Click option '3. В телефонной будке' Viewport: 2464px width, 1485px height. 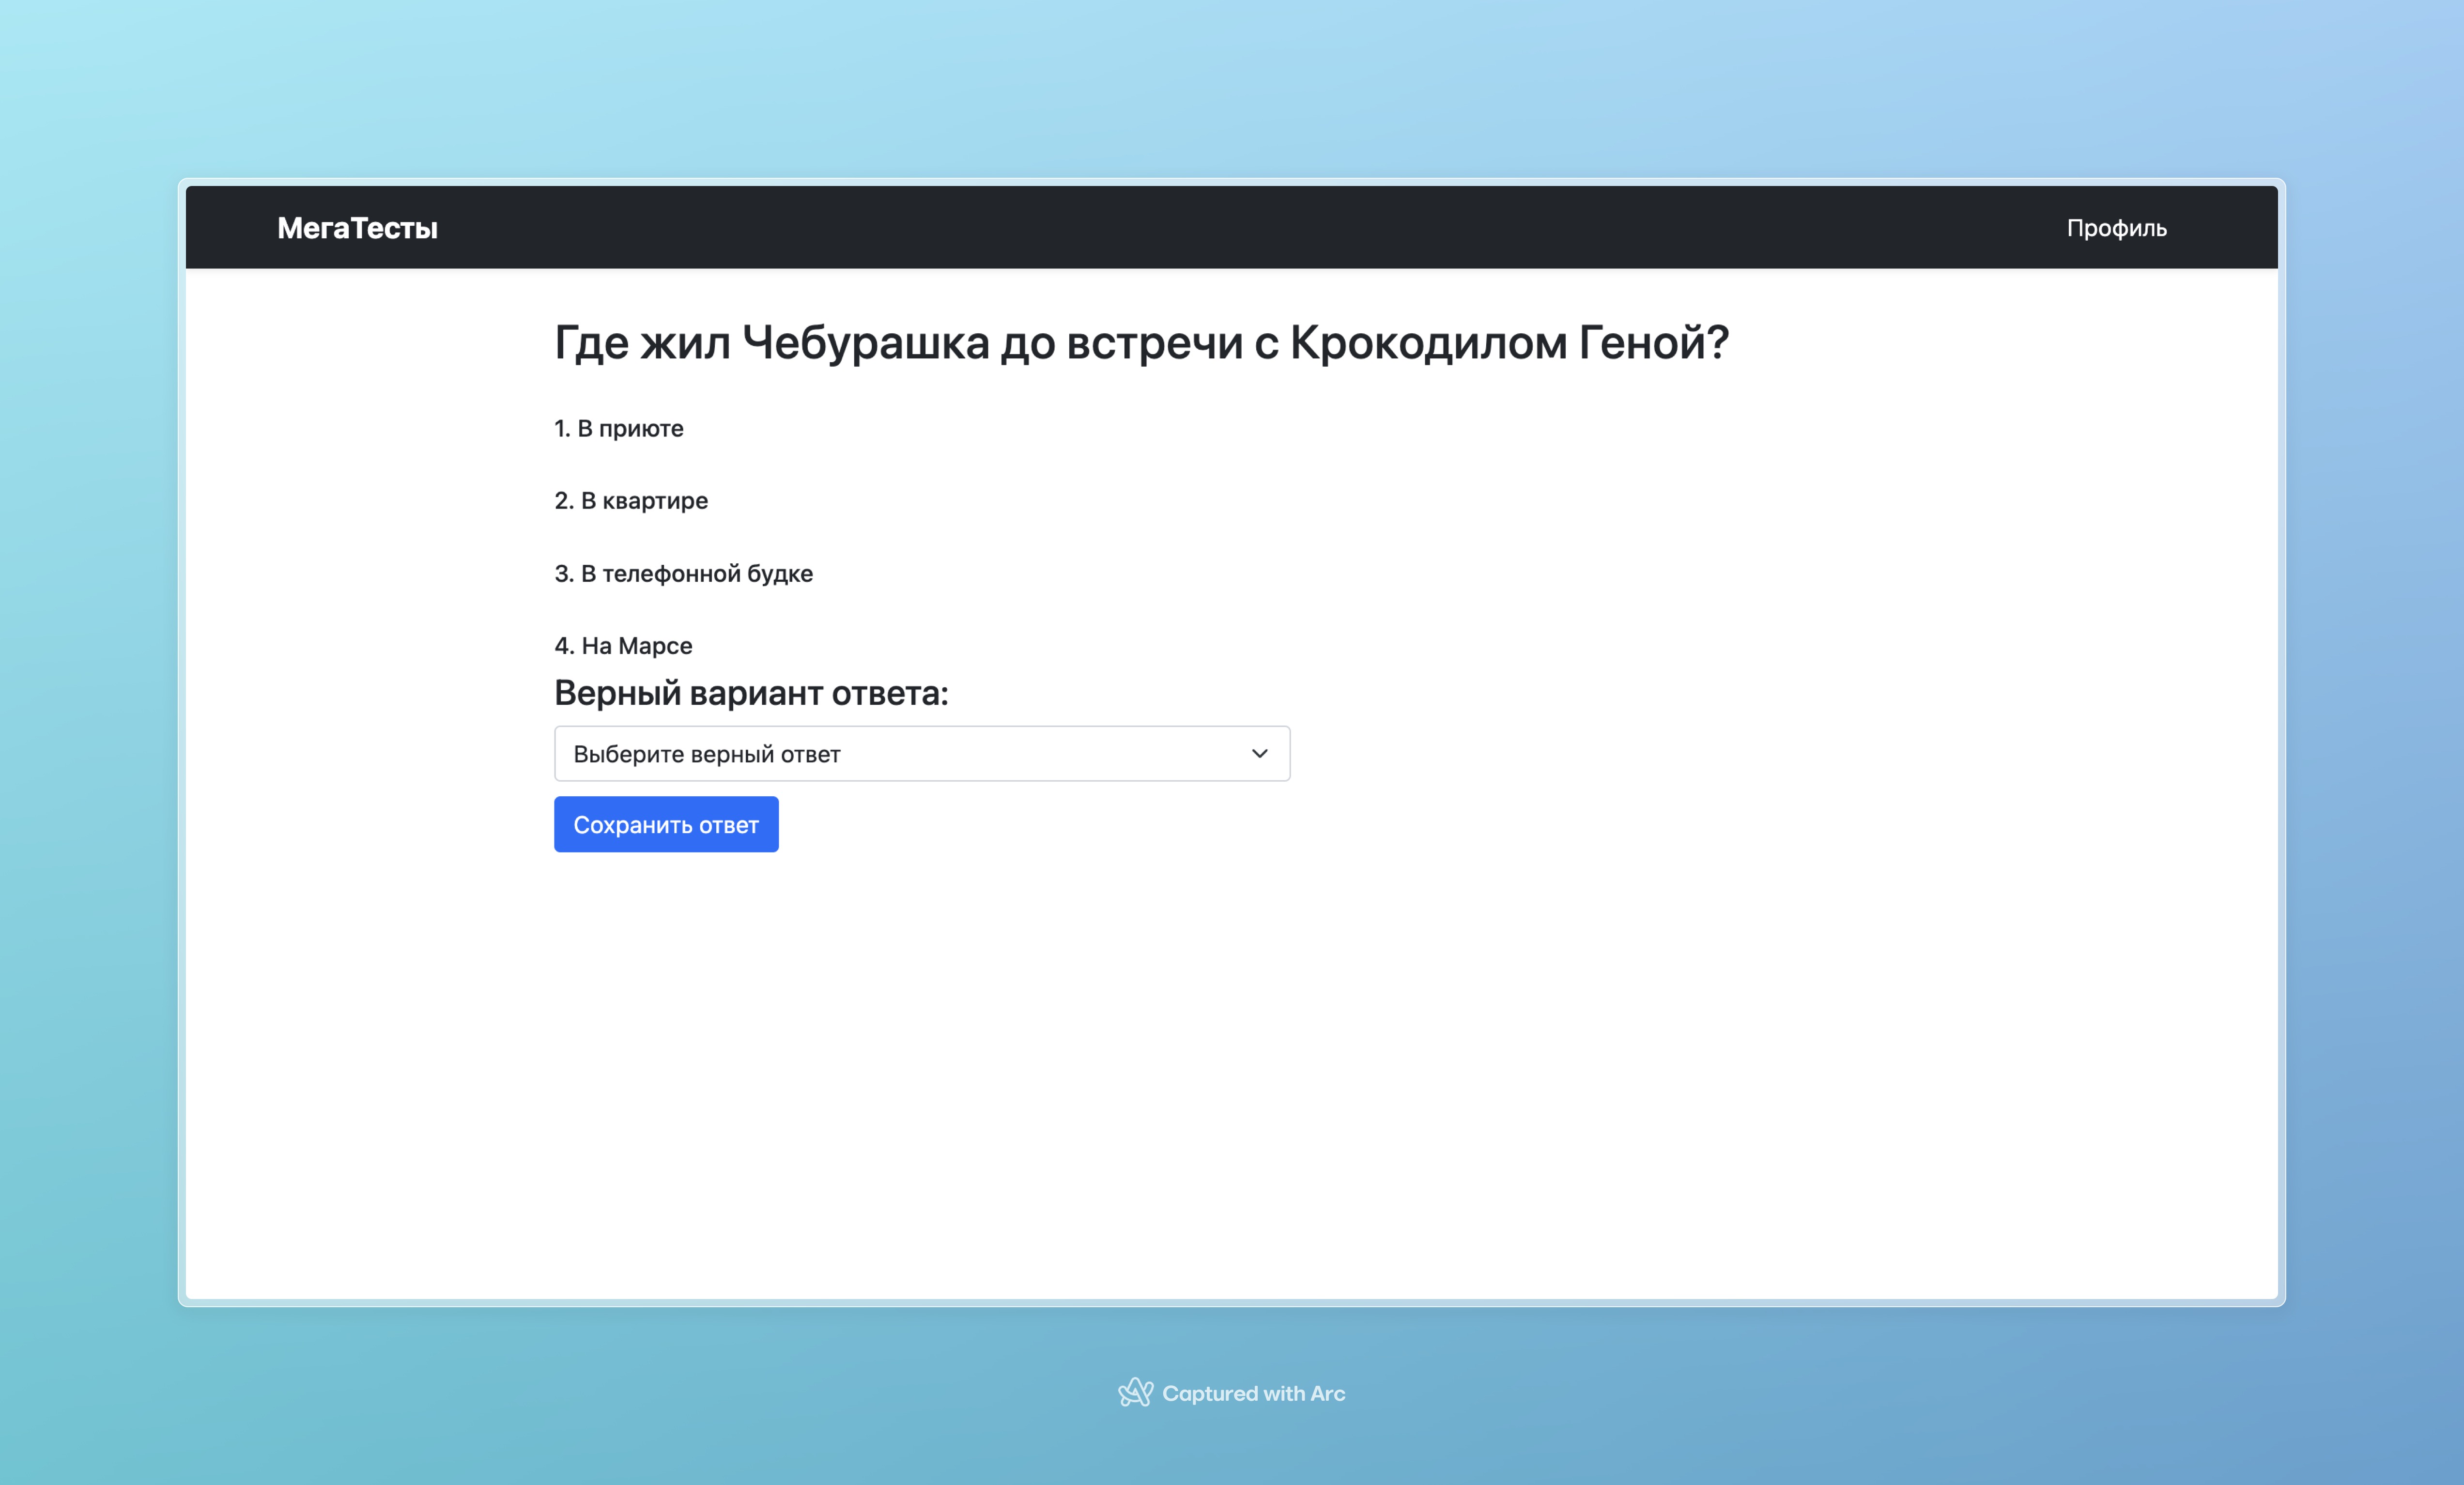pos(684,573)
